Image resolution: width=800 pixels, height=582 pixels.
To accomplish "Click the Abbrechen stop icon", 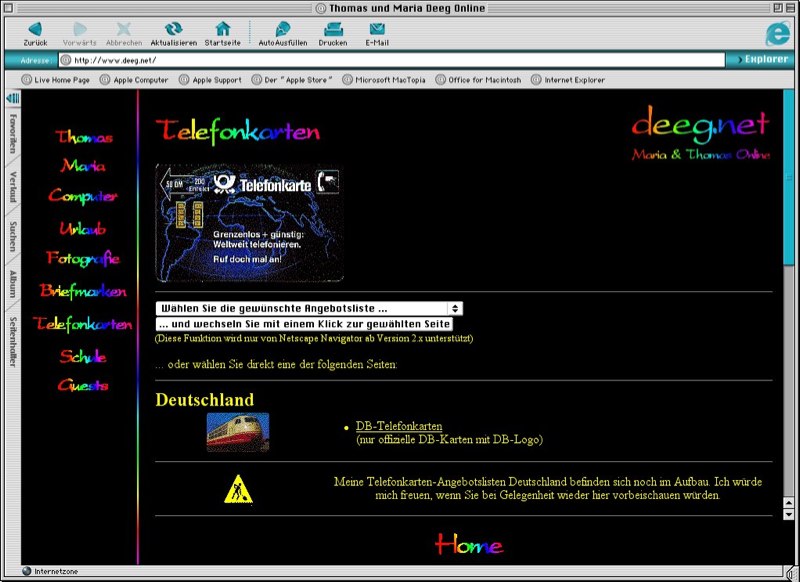I will coord(124,29).
